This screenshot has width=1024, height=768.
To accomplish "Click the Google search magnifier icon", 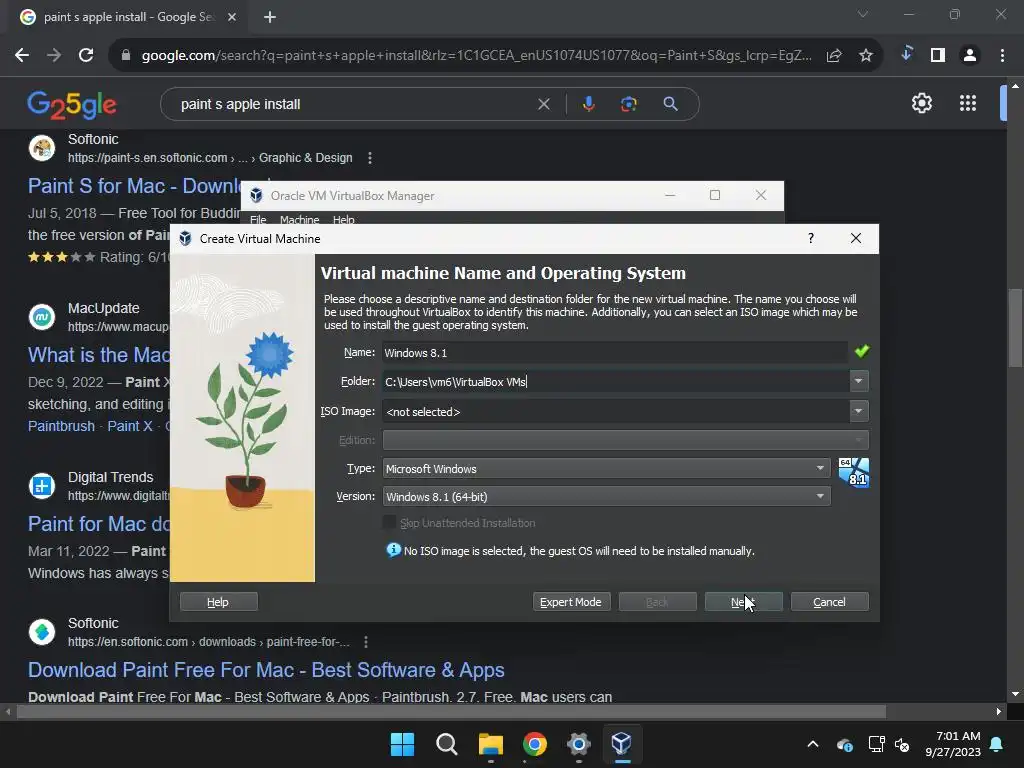I will point(671,104).
